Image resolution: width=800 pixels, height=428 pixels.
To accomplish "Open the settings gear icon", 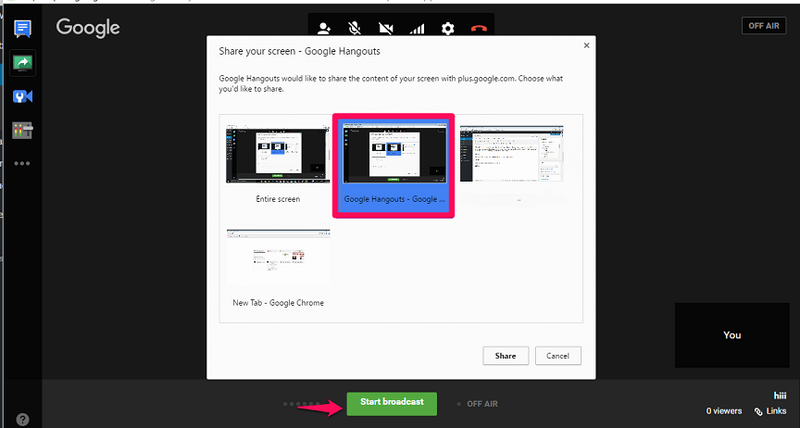I will coord(447,29).
